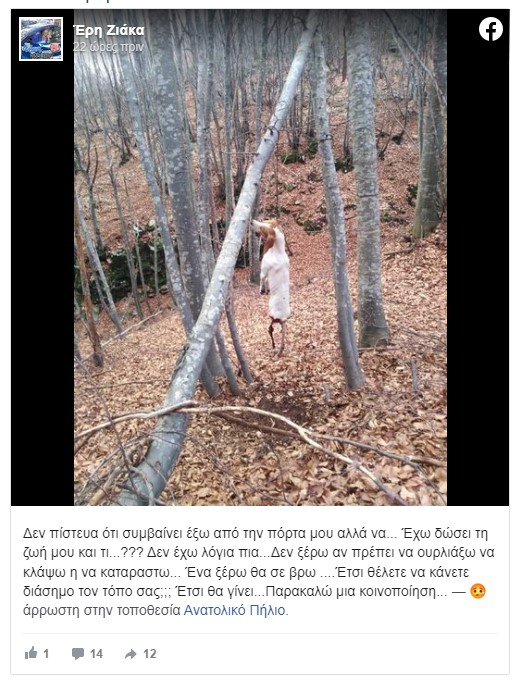Click the comment count number 14
522x687 pixels.
[96, 654]
